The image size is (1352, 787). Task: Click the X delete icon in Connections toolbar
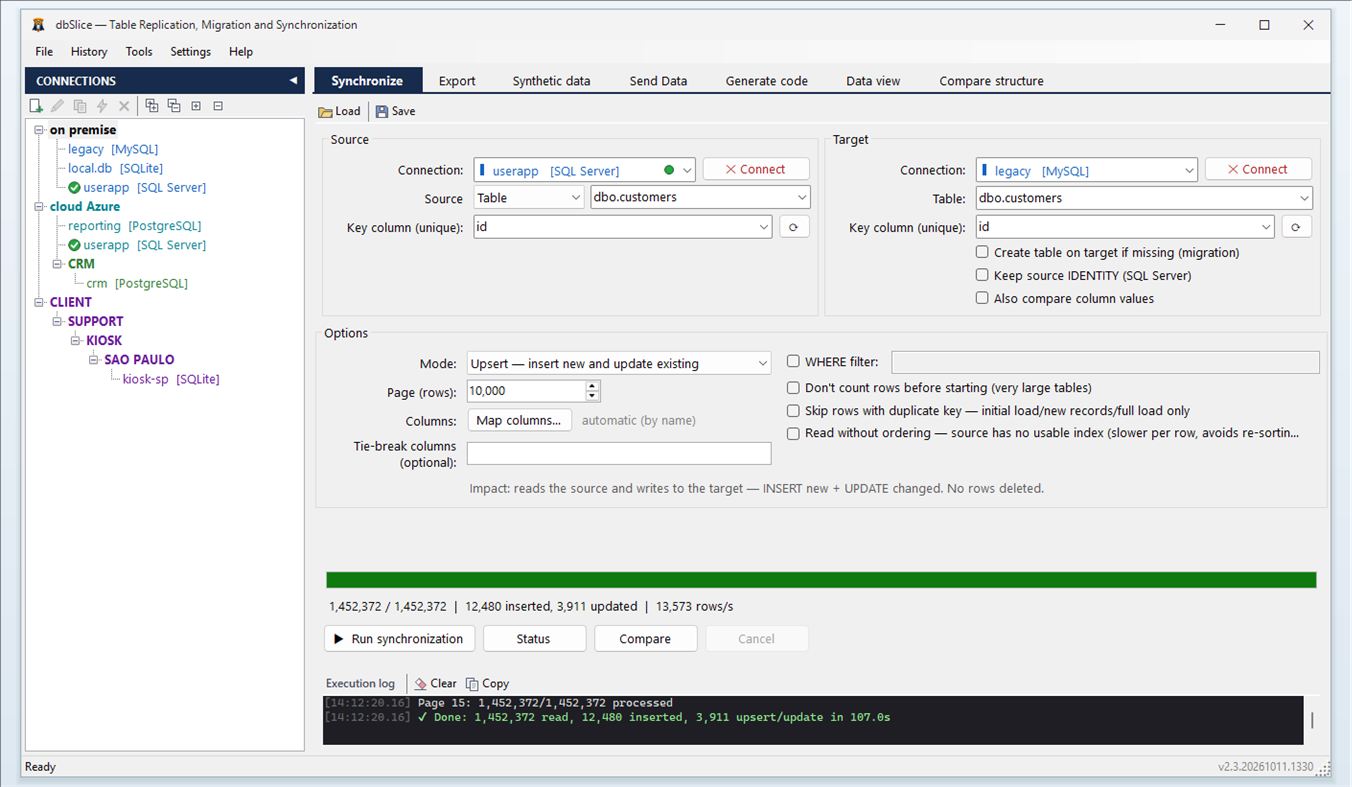124,106
